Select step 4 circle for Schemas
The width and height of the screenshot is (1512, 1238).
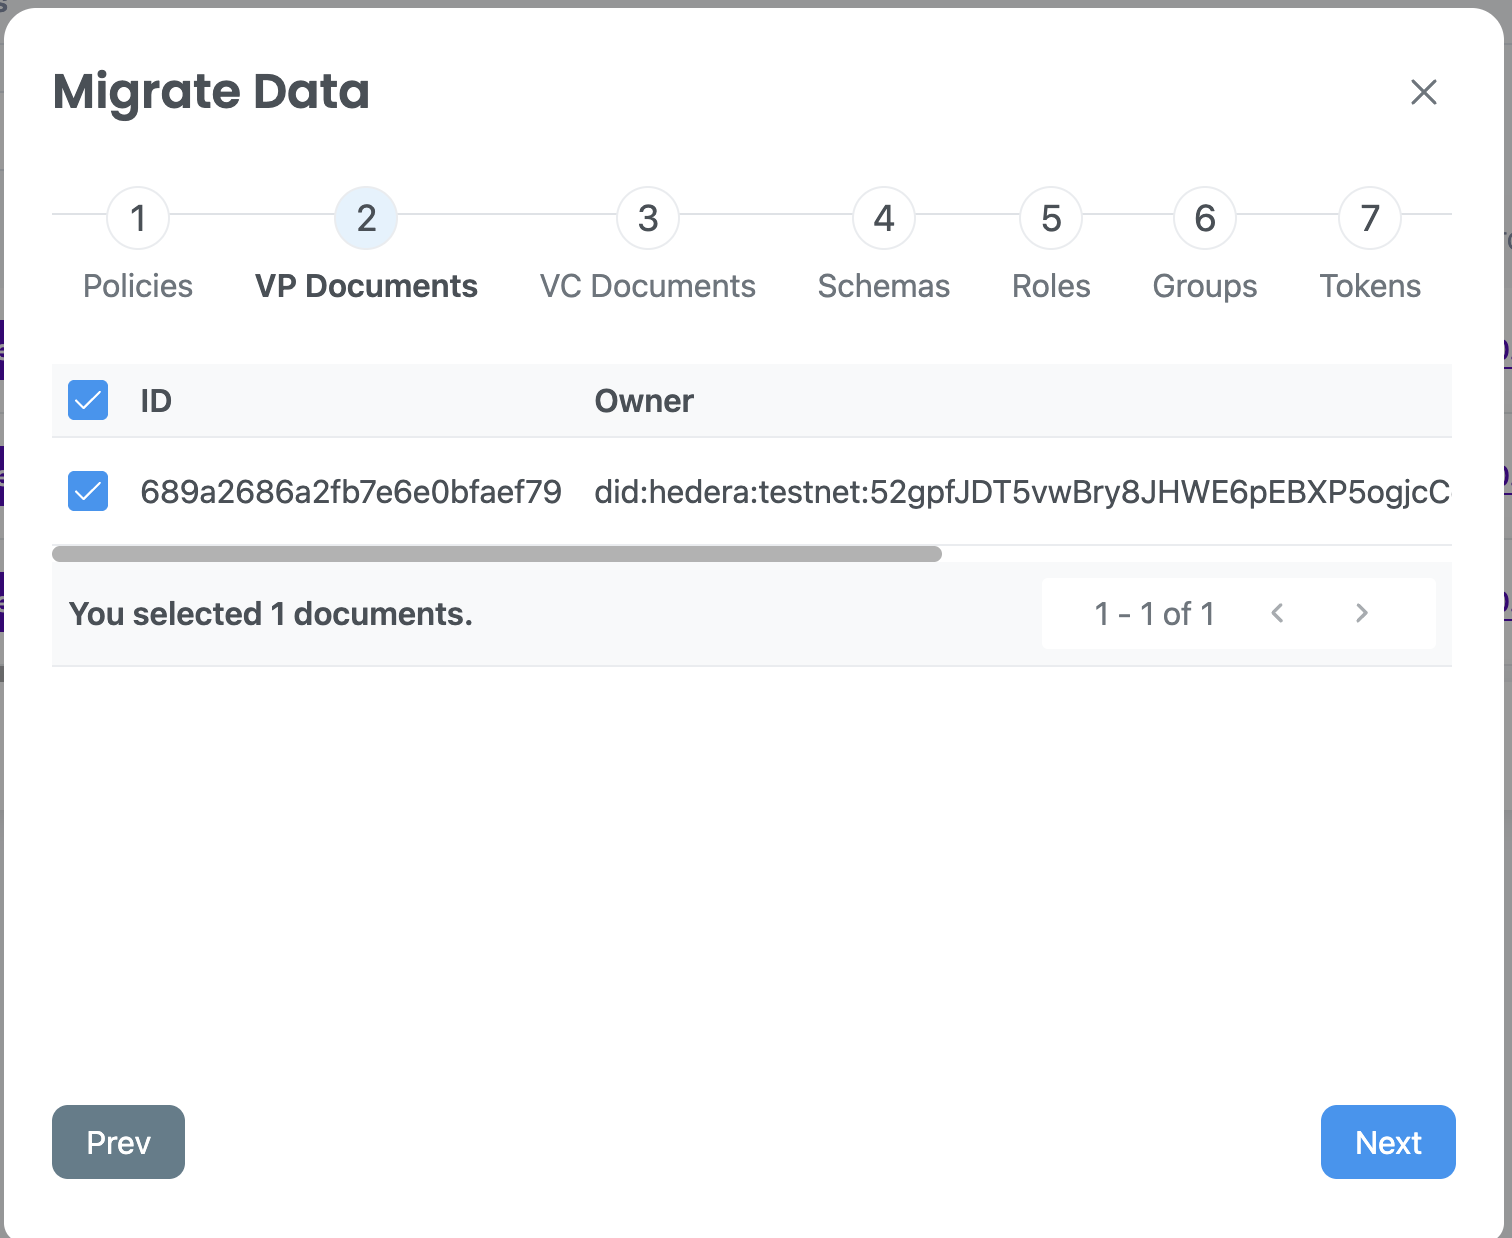[884, 218]
